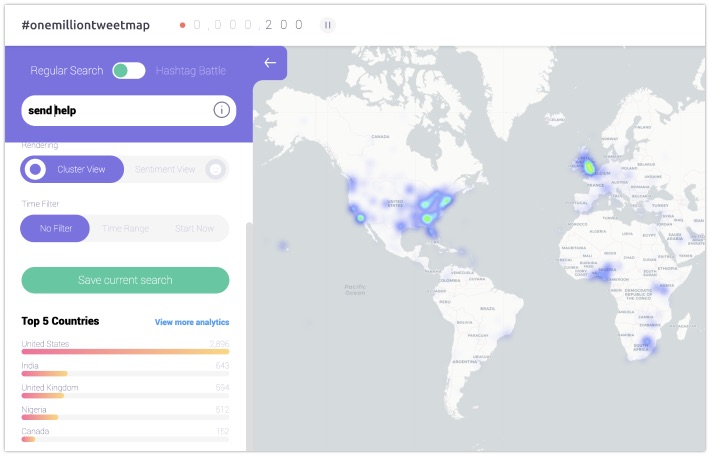Click the UK tweet heat cluster
Viewport: 710px width, 456px height.
click(589, 167)
